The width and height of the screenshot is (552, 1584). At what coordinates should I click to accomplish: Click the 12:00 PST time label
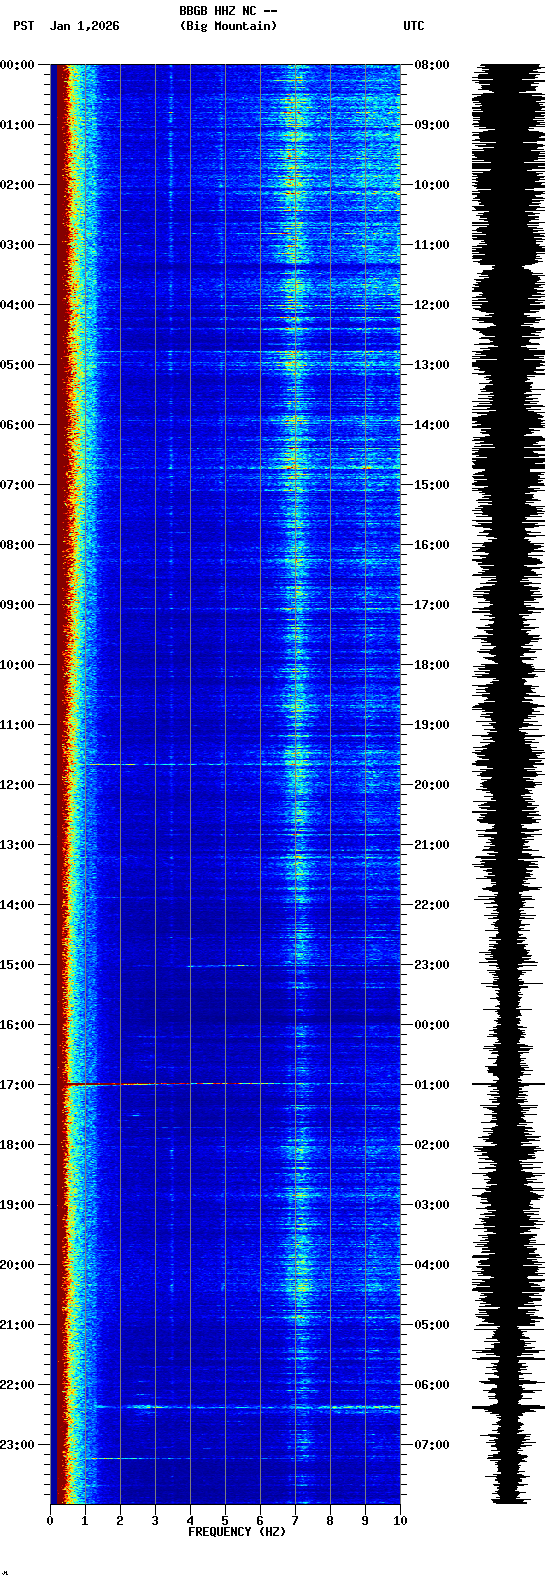coord(17,785)
